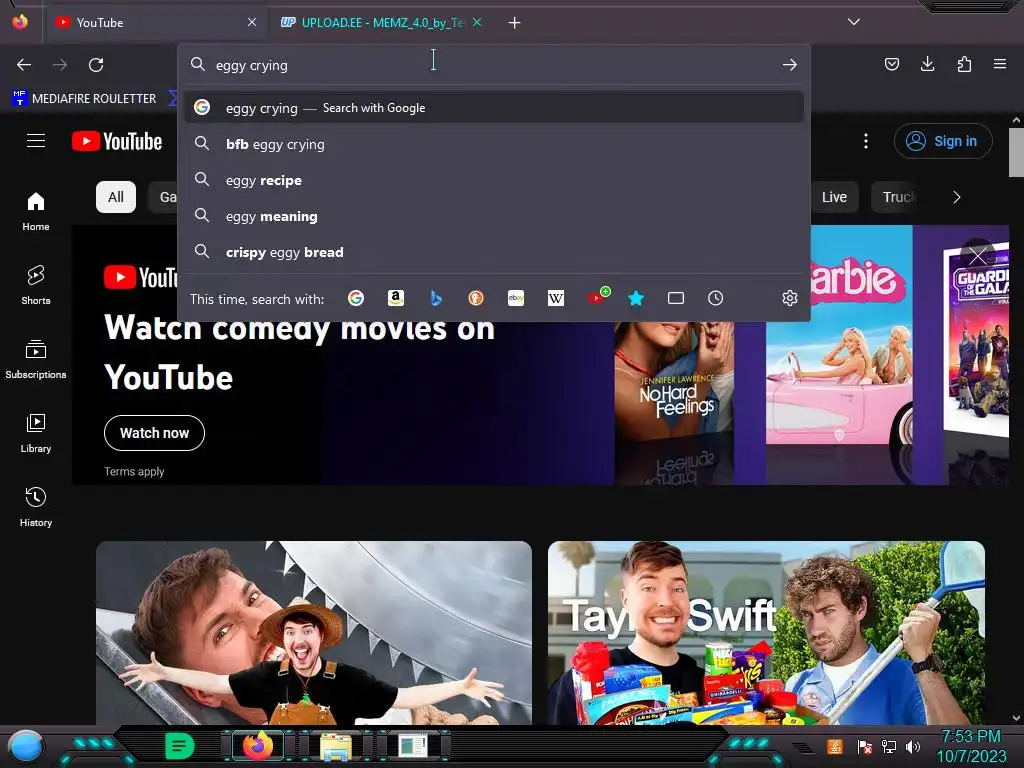Search this time with Google icon
The width and height of the screenshot is (1024, 768).
pyautogui.click(x=356, y=298)
